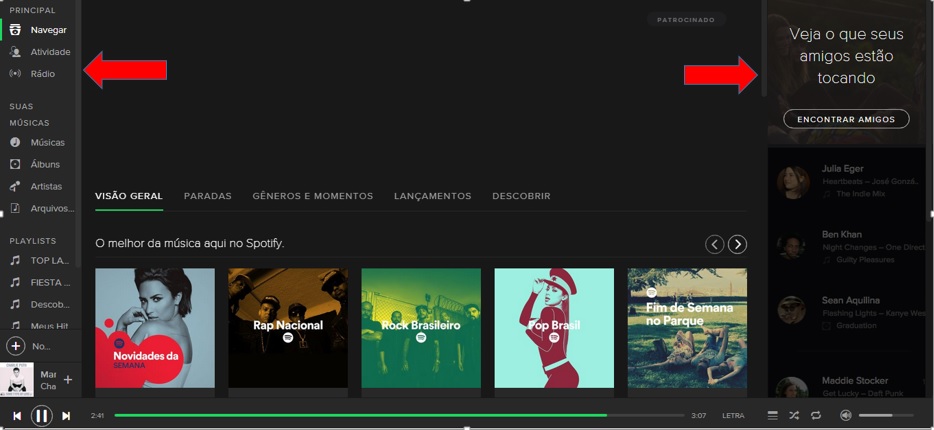The height and width of the screenshot is (430, 934).
Task: Open the Pop Brasil playlist cover
Action: coord(554,328)
